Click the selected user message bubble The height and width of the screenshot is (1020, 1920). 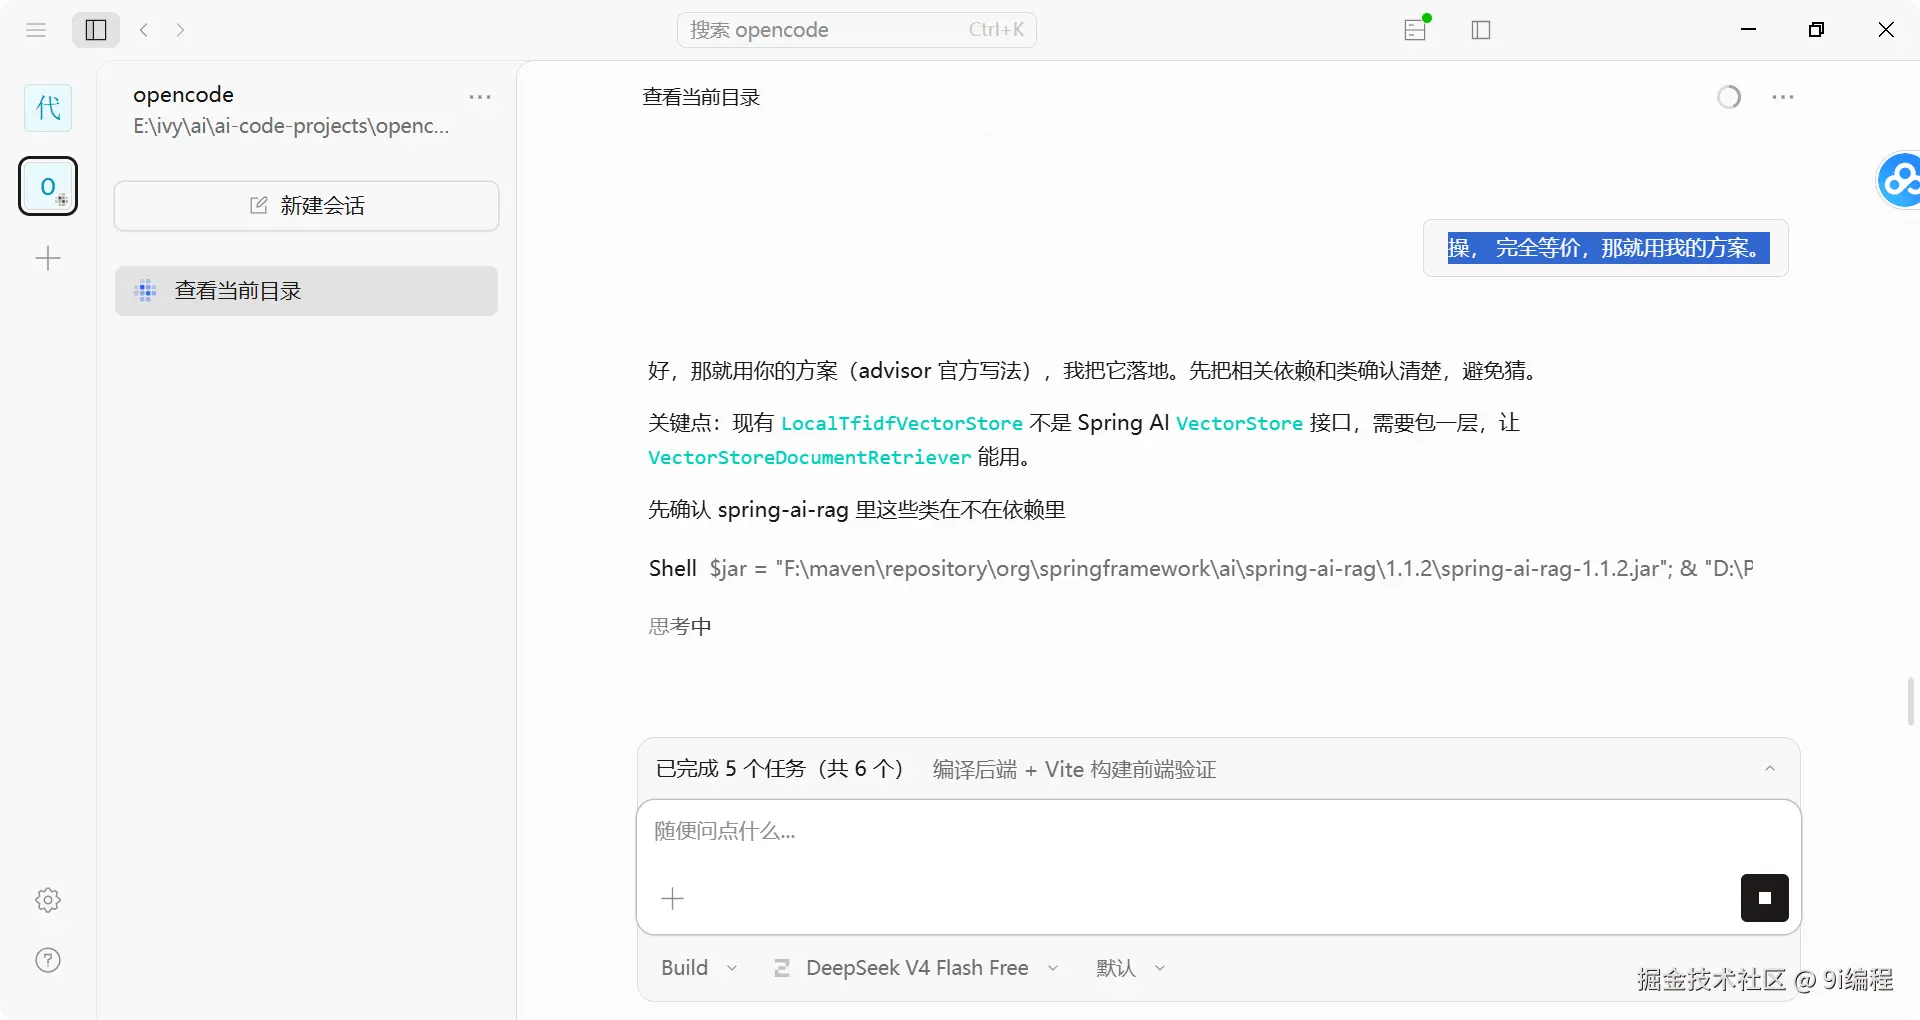[x=1606, y=248]
